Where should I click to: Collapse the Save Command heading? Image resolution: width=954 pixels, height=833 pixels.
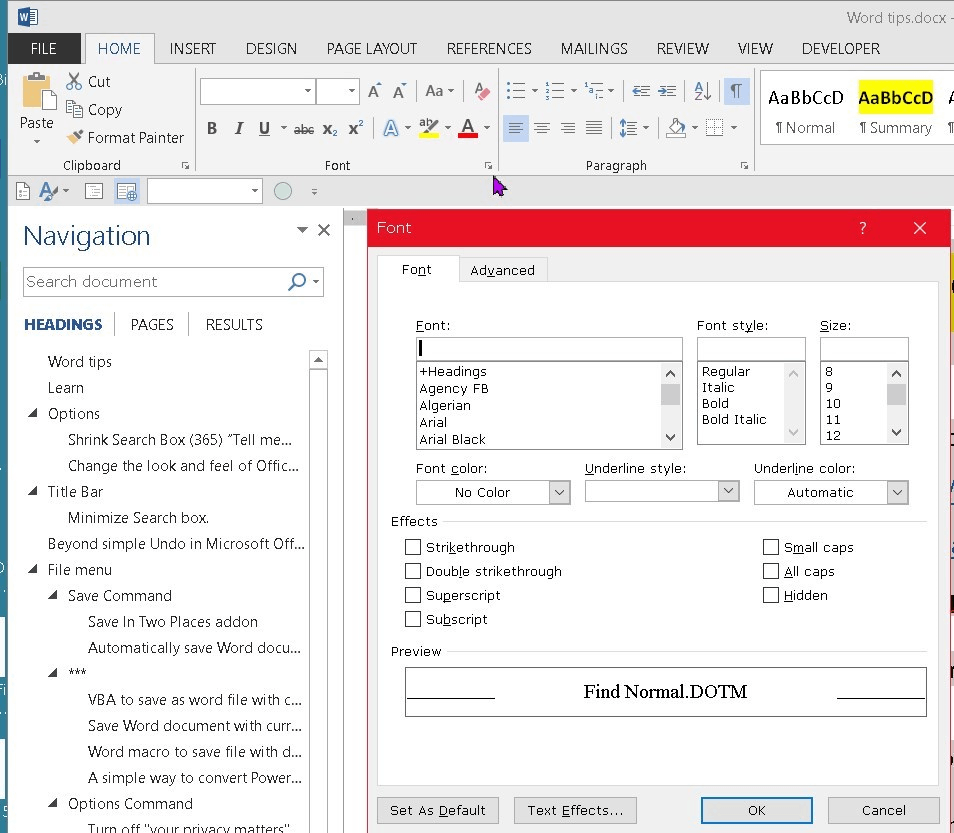pyautogui.click(x=53, y=595)
